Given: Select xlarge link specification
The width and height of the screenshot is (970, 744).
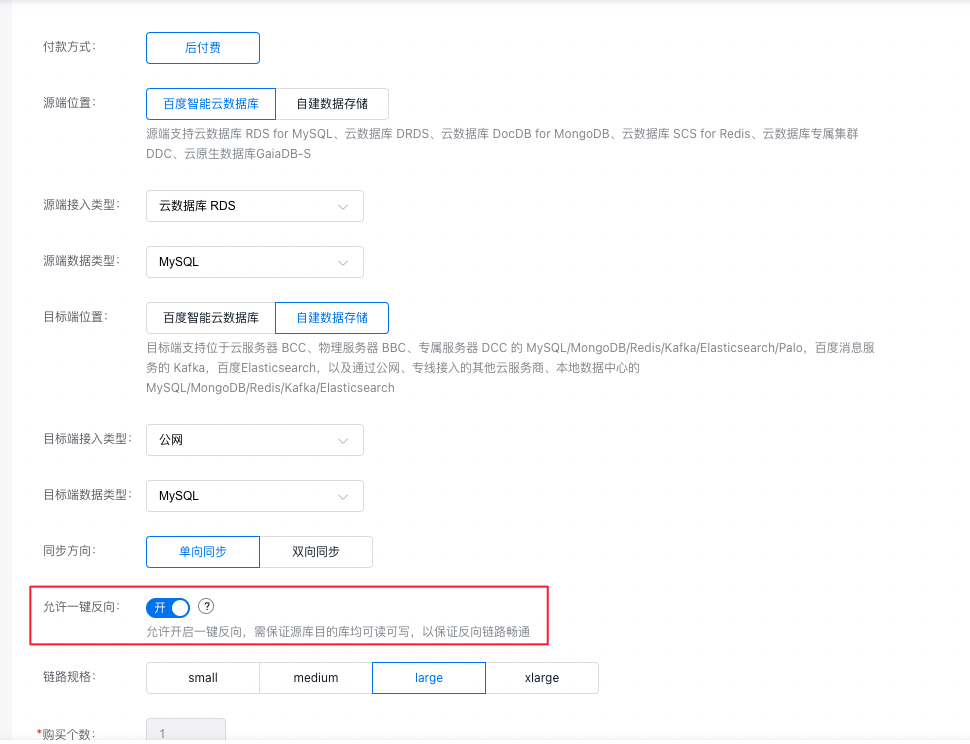Looking at the screenshot, I should (x=541, y=678).
